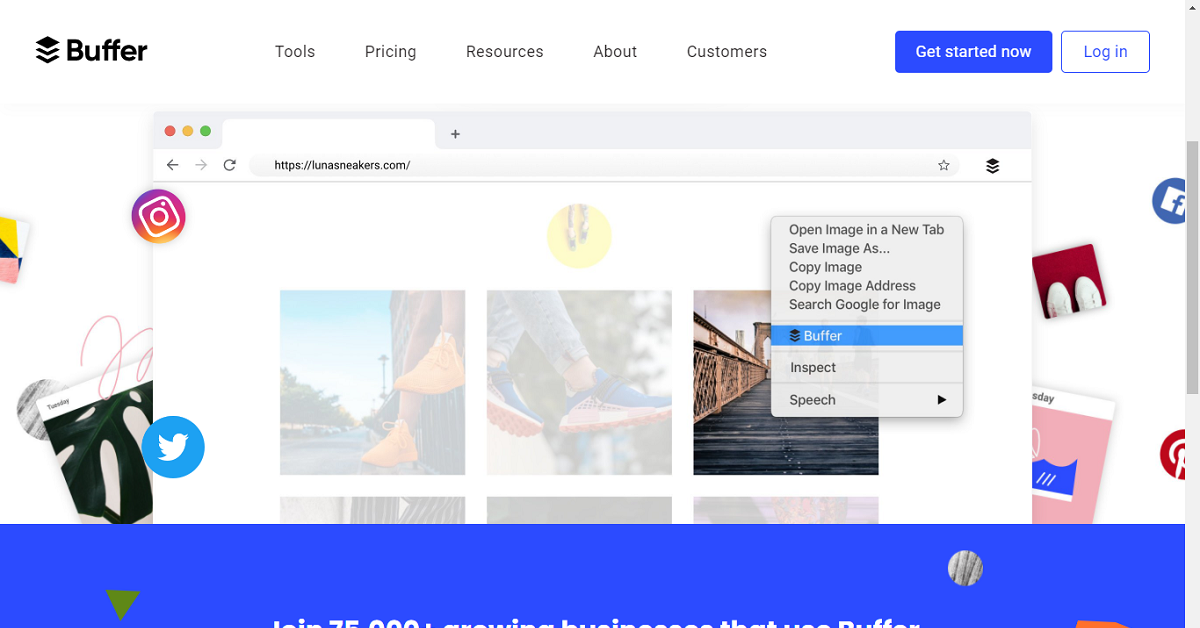
Task: Open the Tools navigation menu
Action: [295, 52]
